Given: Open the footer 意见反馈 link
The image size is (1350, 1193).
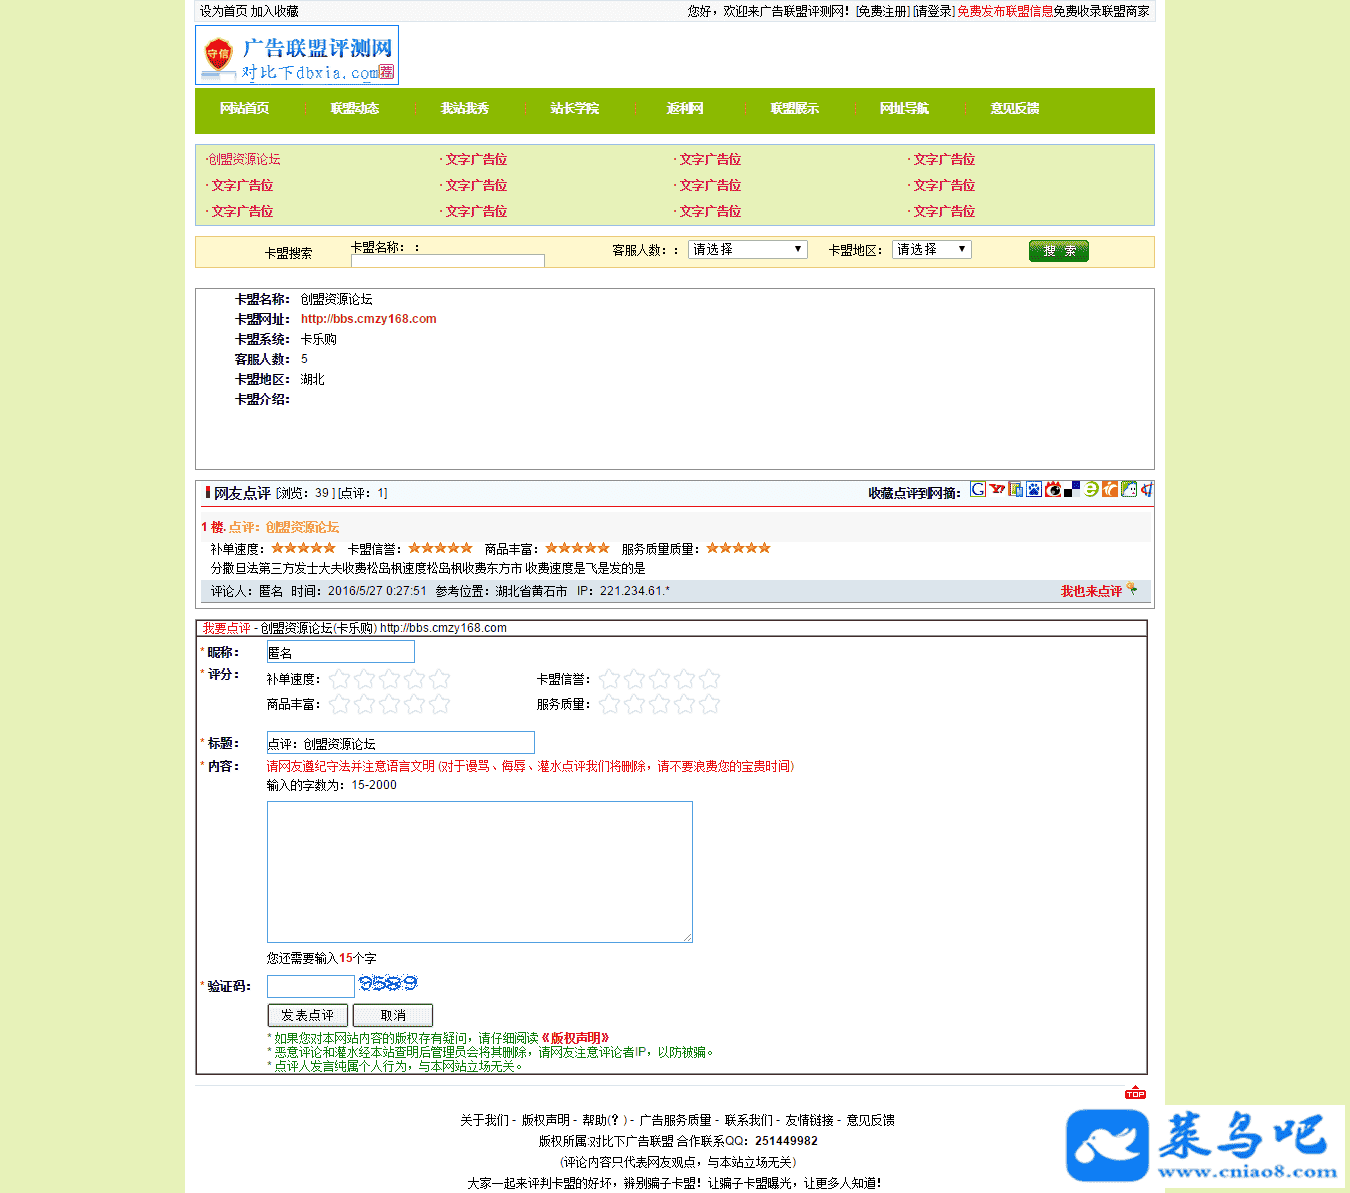Looking at the screenshot, I should pyautogui.click(x=871, y=1120).
